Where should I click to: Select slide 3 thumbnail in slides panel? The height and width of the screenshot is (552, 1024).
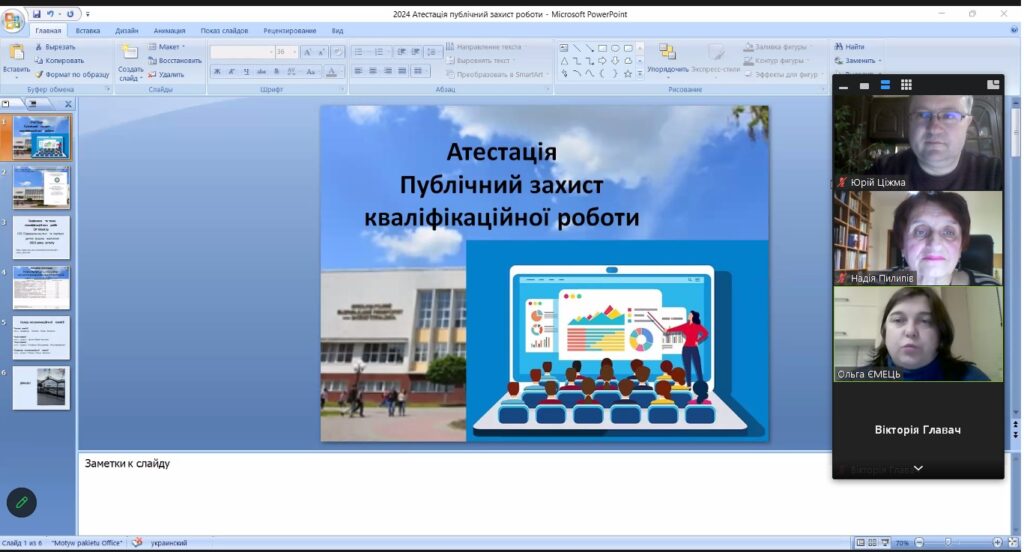[41, 238]
